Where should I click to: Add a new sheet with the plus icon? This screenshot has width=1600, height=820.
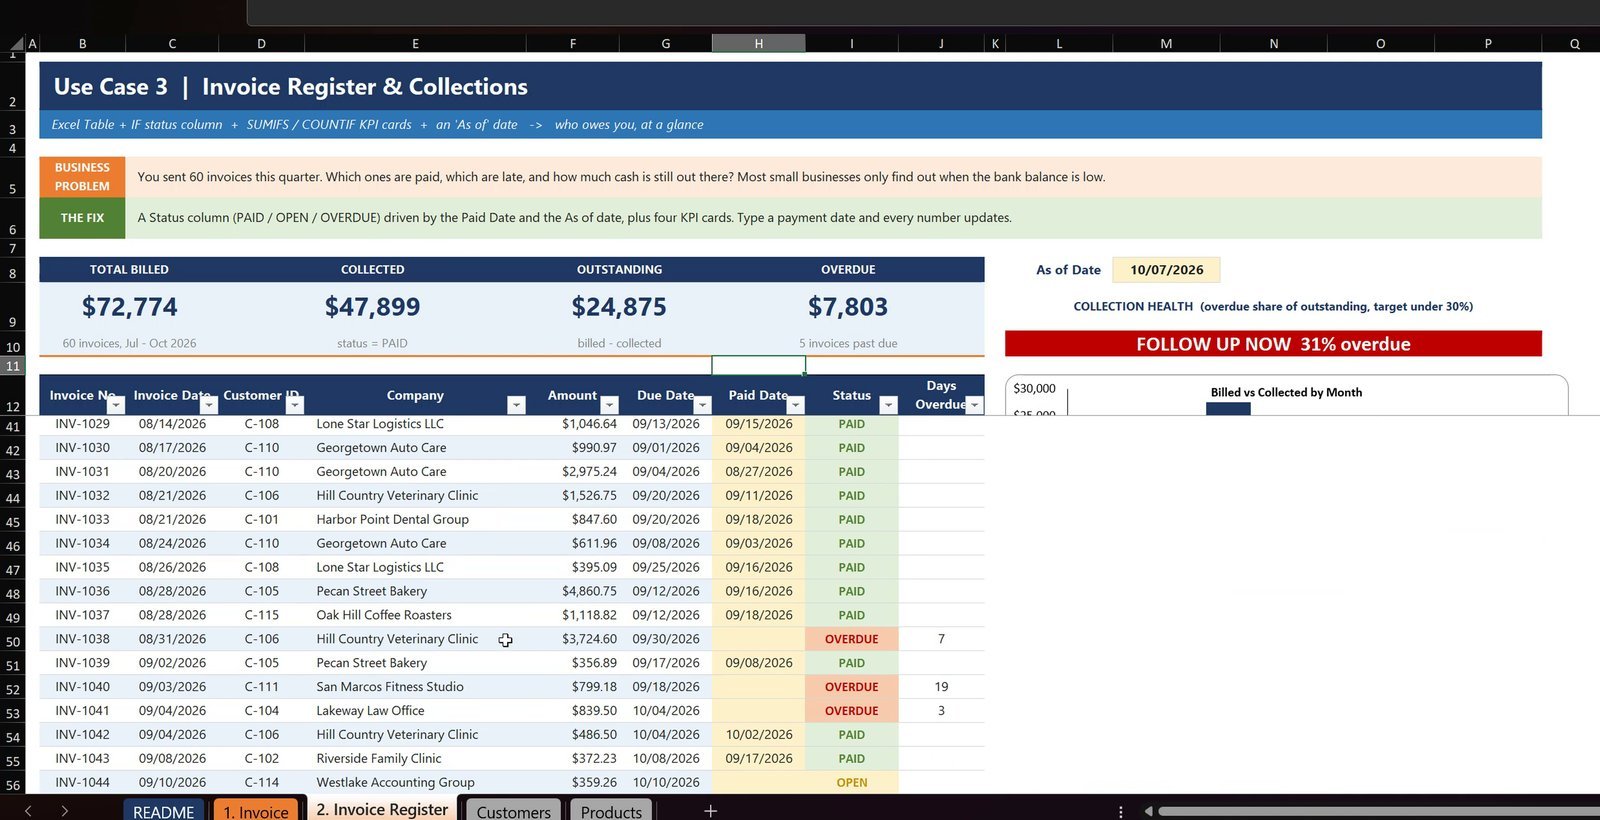(x=710, y=811)
